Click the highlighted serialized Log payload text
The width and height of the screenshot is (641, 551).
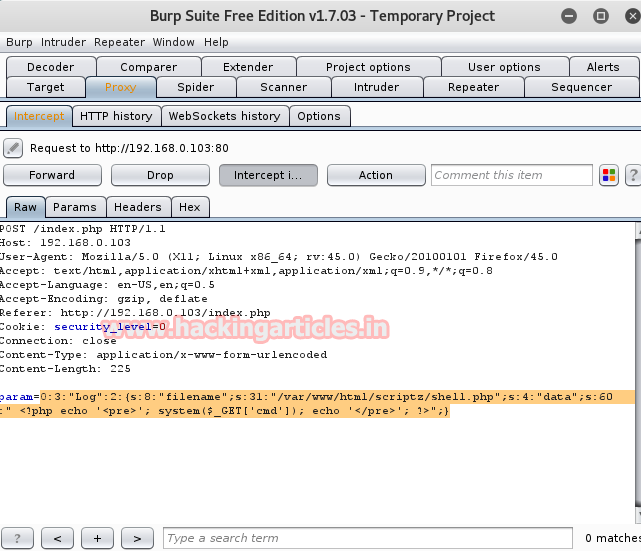pyautogui.click(x=317, y=404)
